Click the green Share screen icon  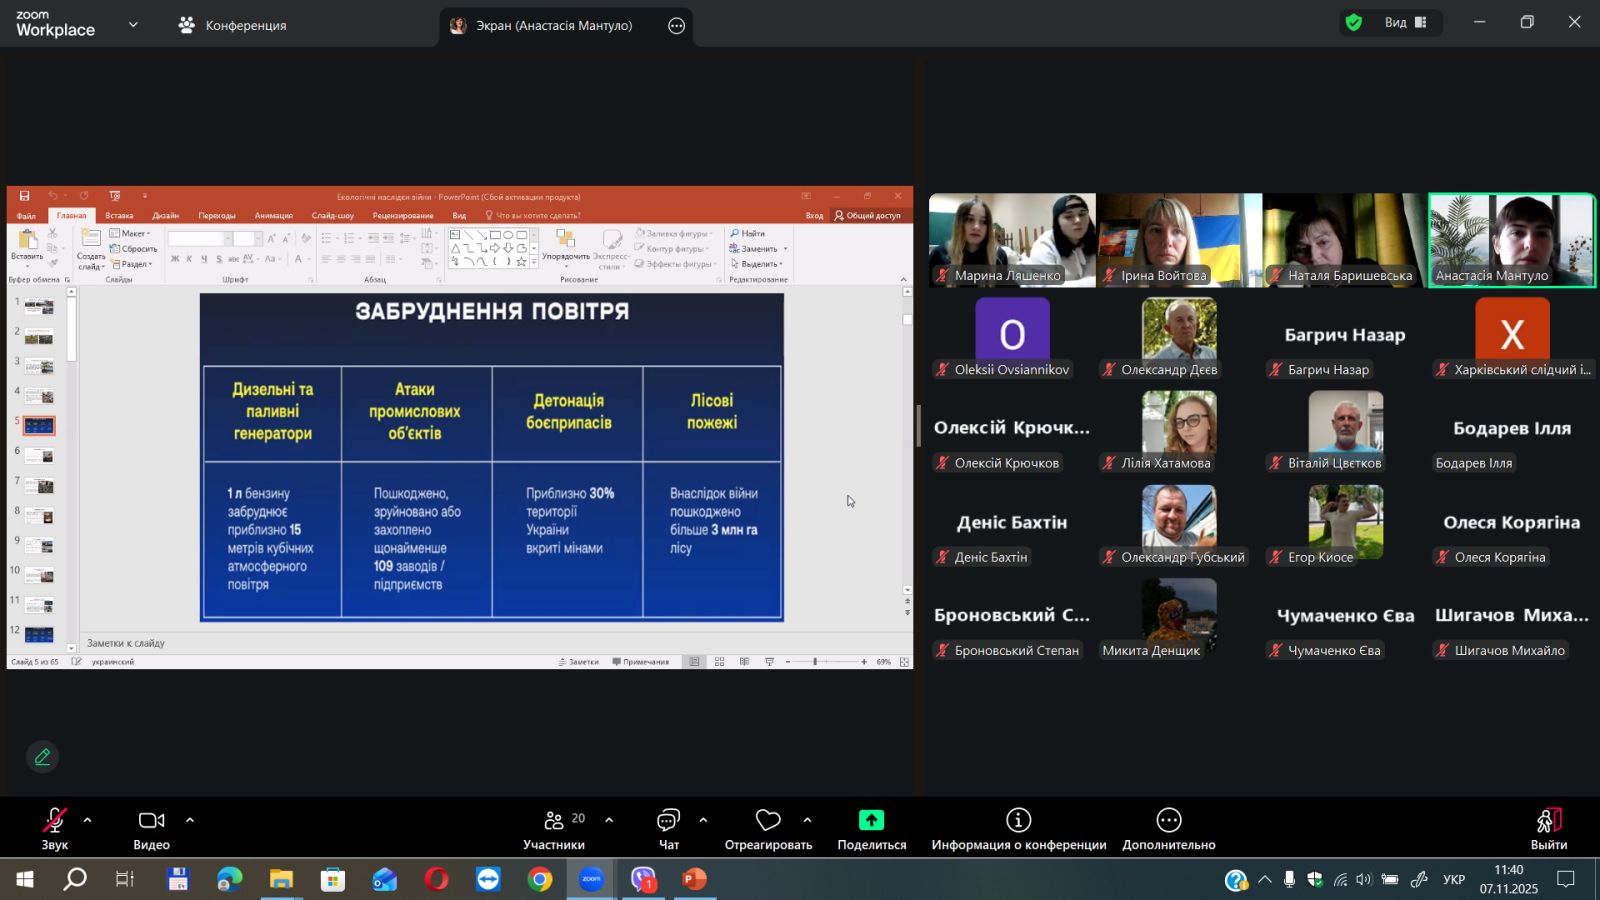pos(871,821)
